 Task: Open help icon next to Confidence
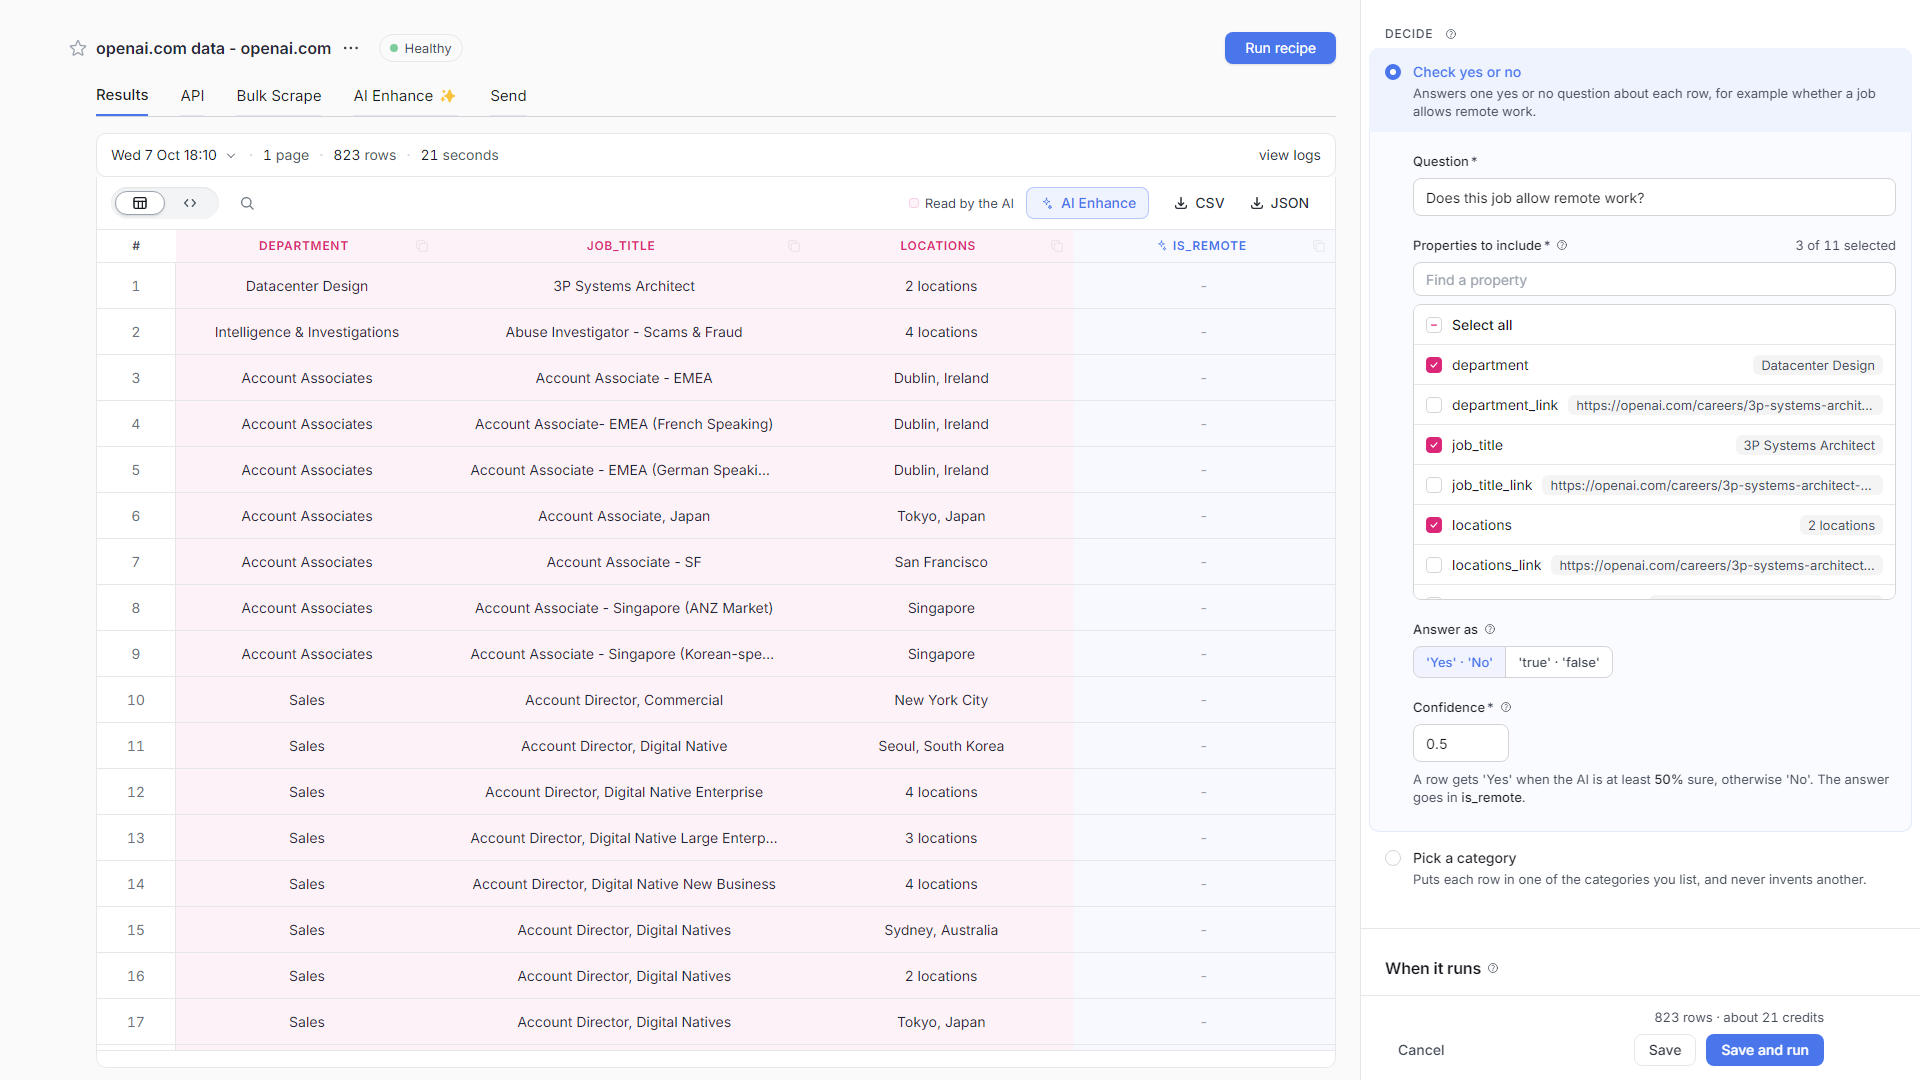[1506, 707]
